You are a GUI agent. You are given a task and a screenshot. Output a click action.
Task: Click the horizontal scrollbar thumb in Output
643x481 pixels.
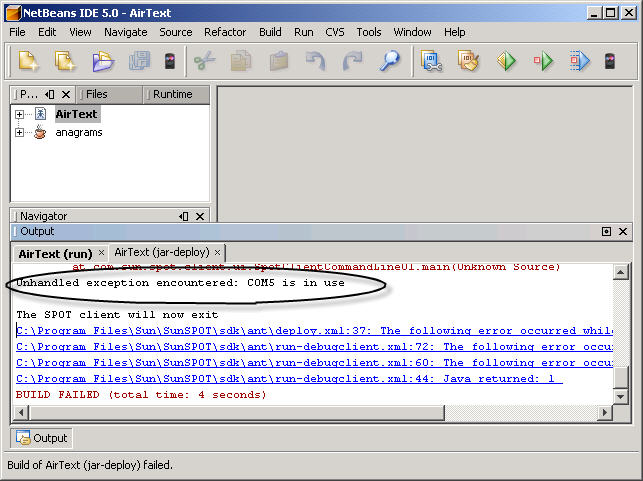tap(237, 413)
